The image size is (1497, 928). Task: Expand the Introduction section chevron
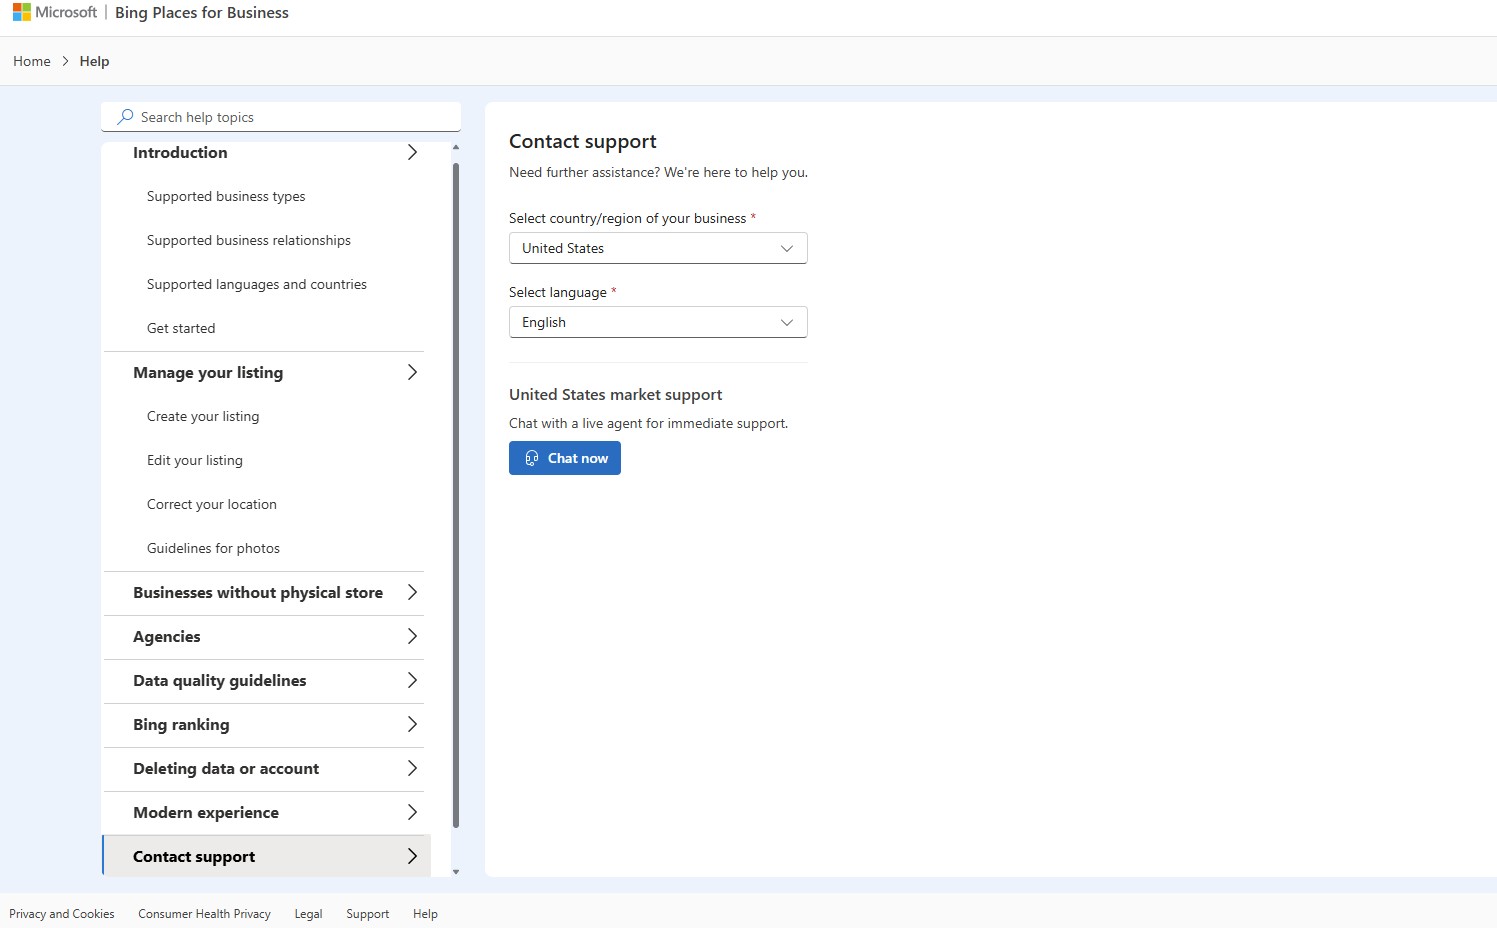[412, 152]
